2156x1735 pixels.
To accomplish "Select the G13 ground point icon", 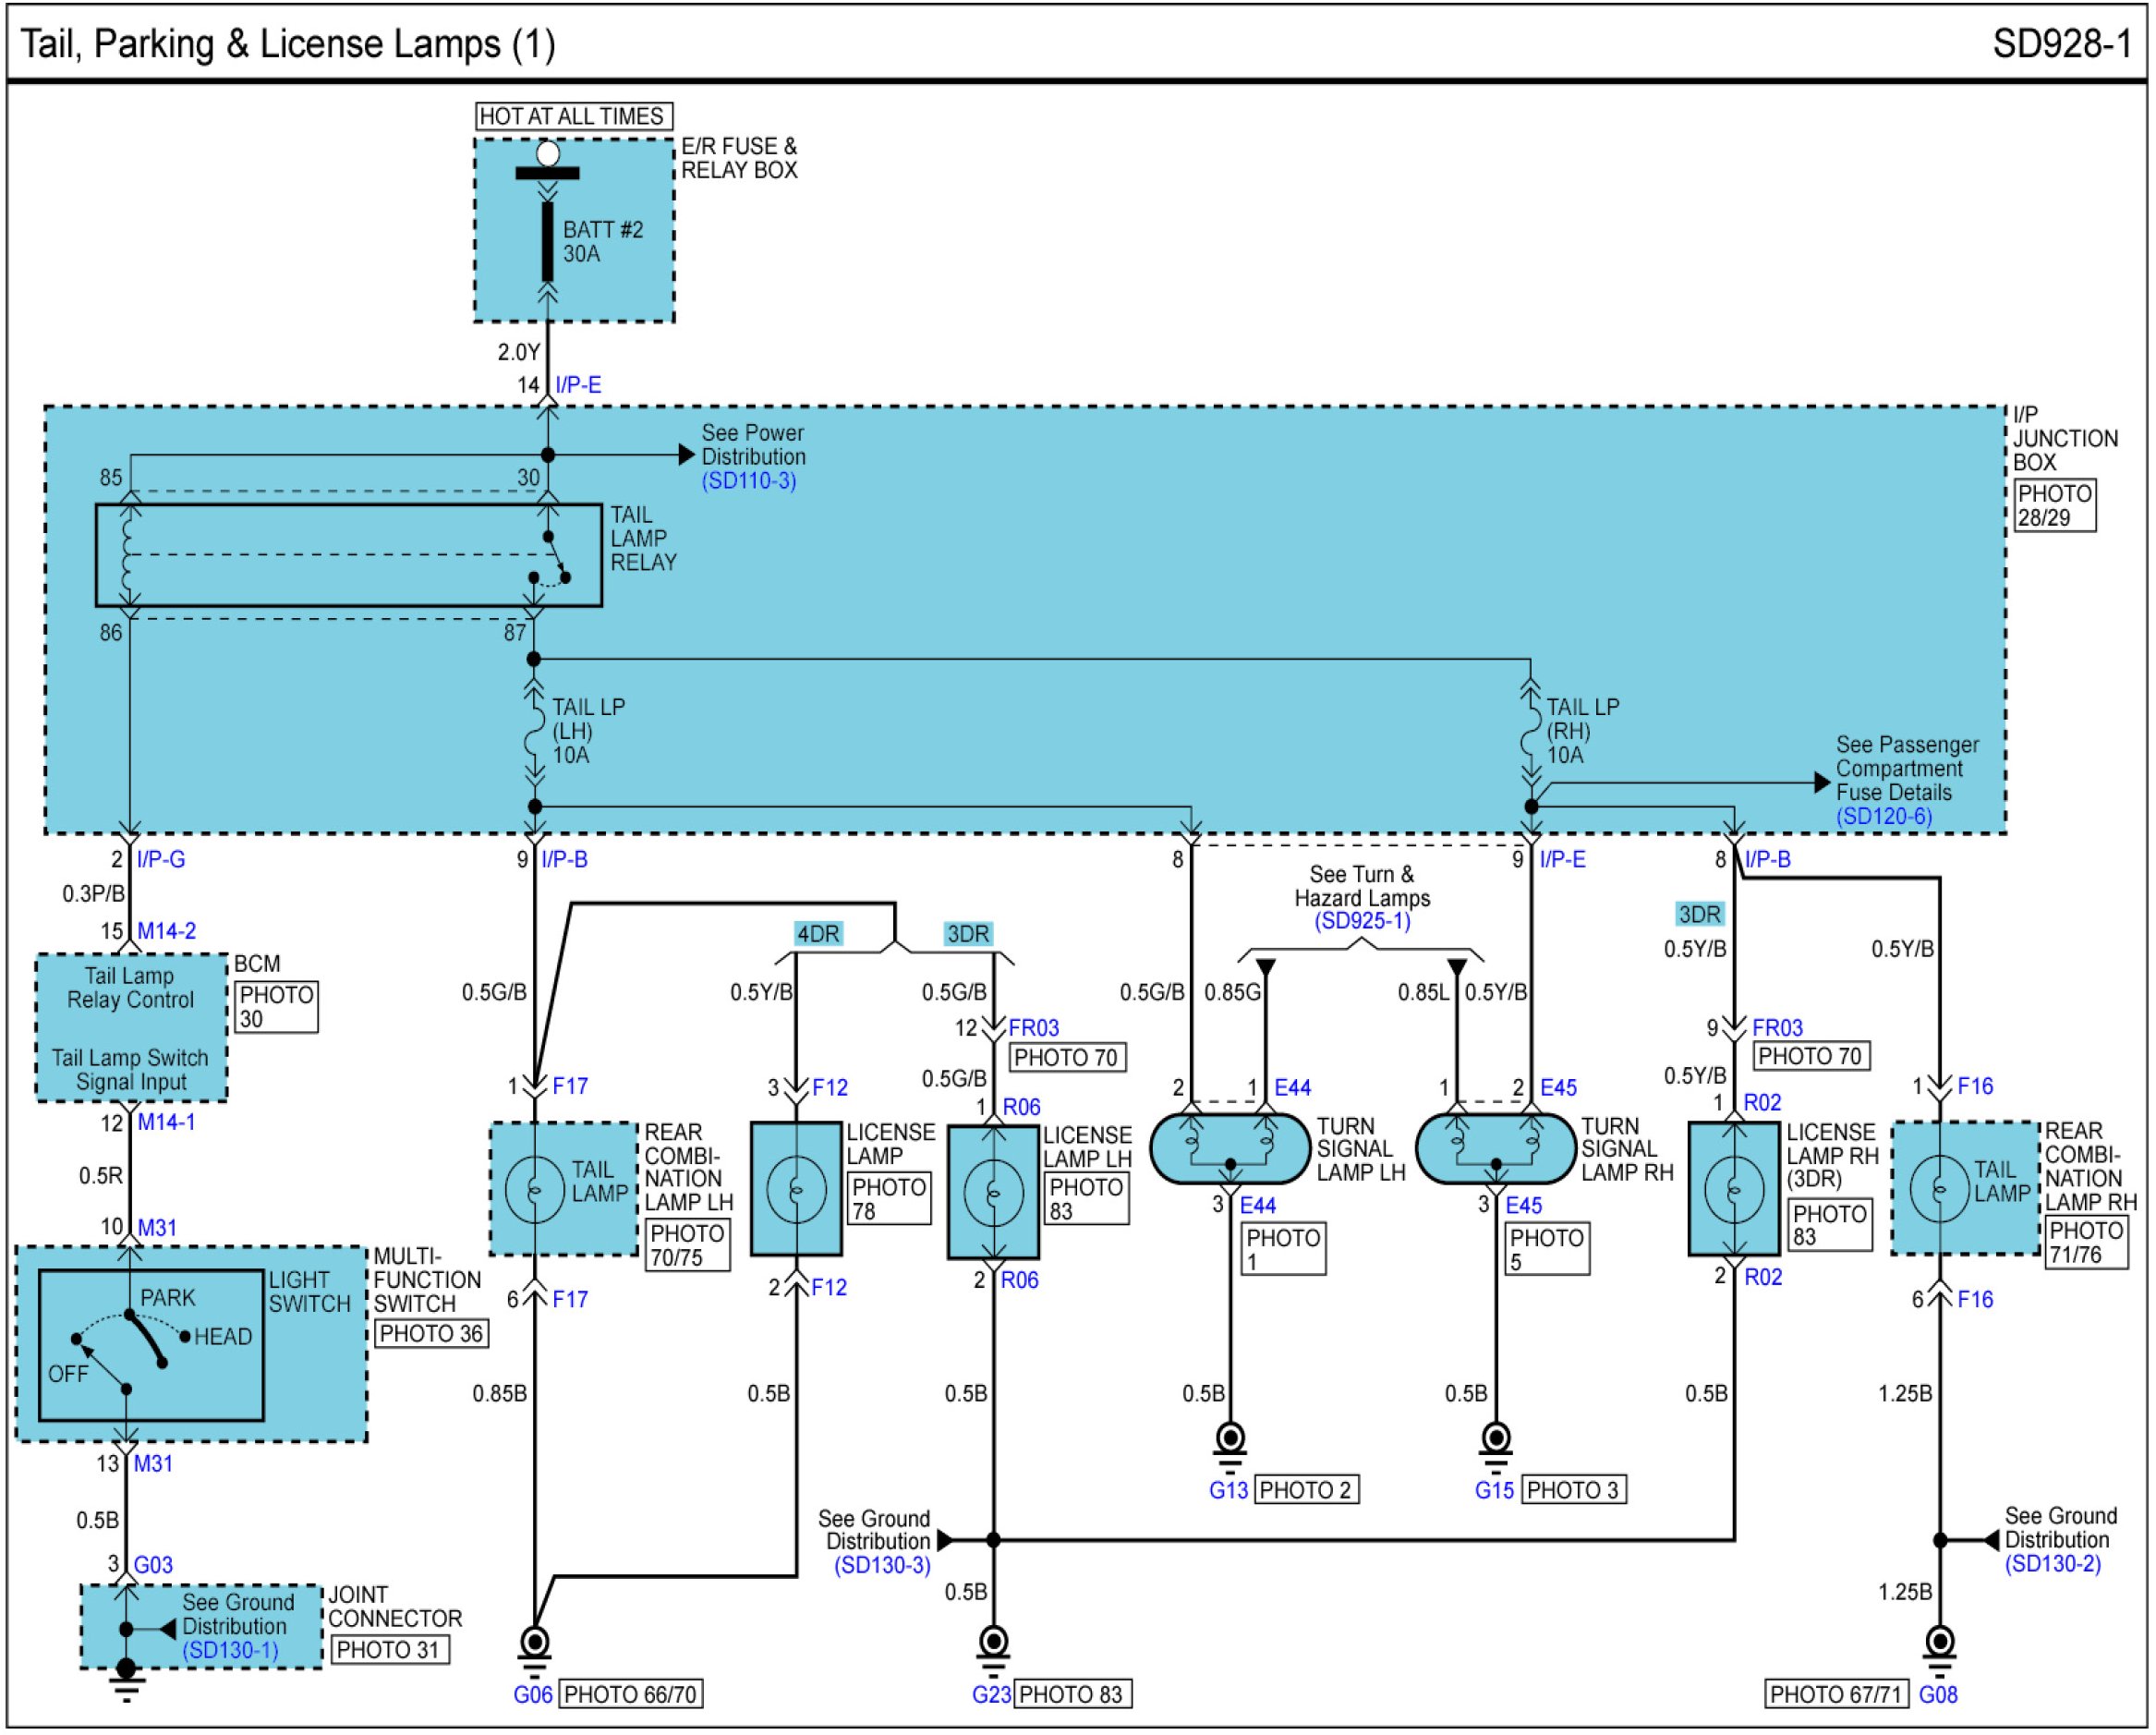I will point(1230,1440).
